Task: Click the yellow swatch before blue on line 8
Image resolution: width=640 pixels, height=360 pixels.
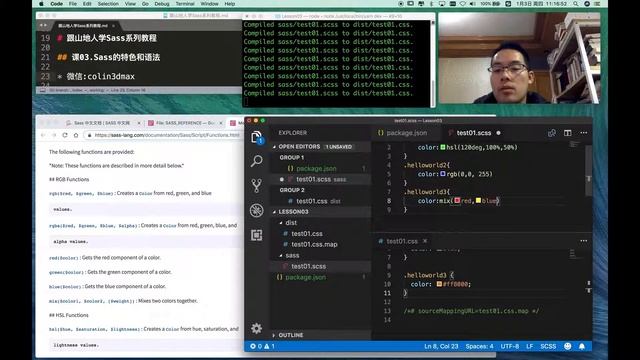Action: 478,200
